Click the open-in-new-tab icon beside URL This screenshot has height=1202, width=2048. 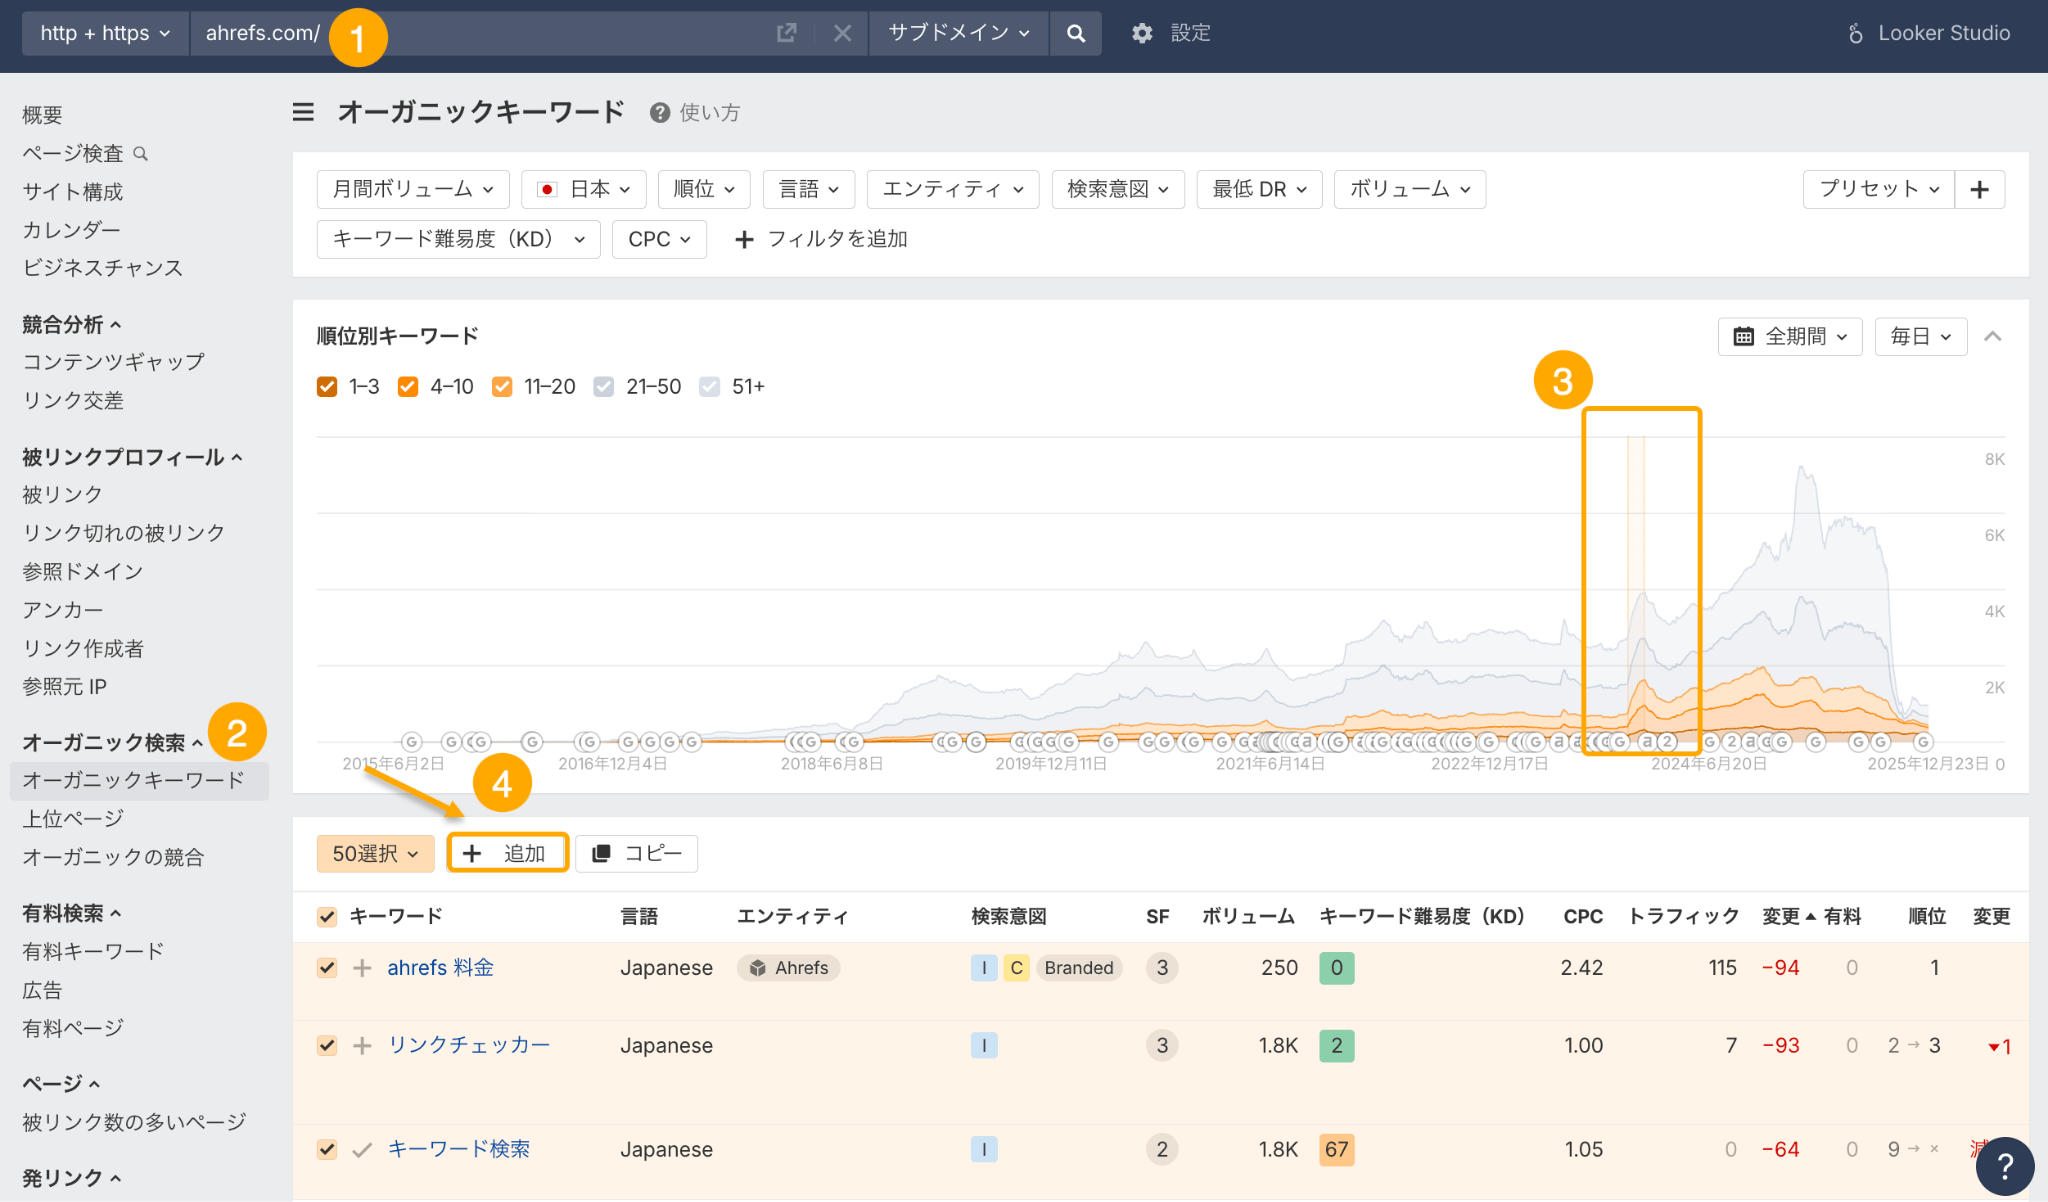coord(787,33)
